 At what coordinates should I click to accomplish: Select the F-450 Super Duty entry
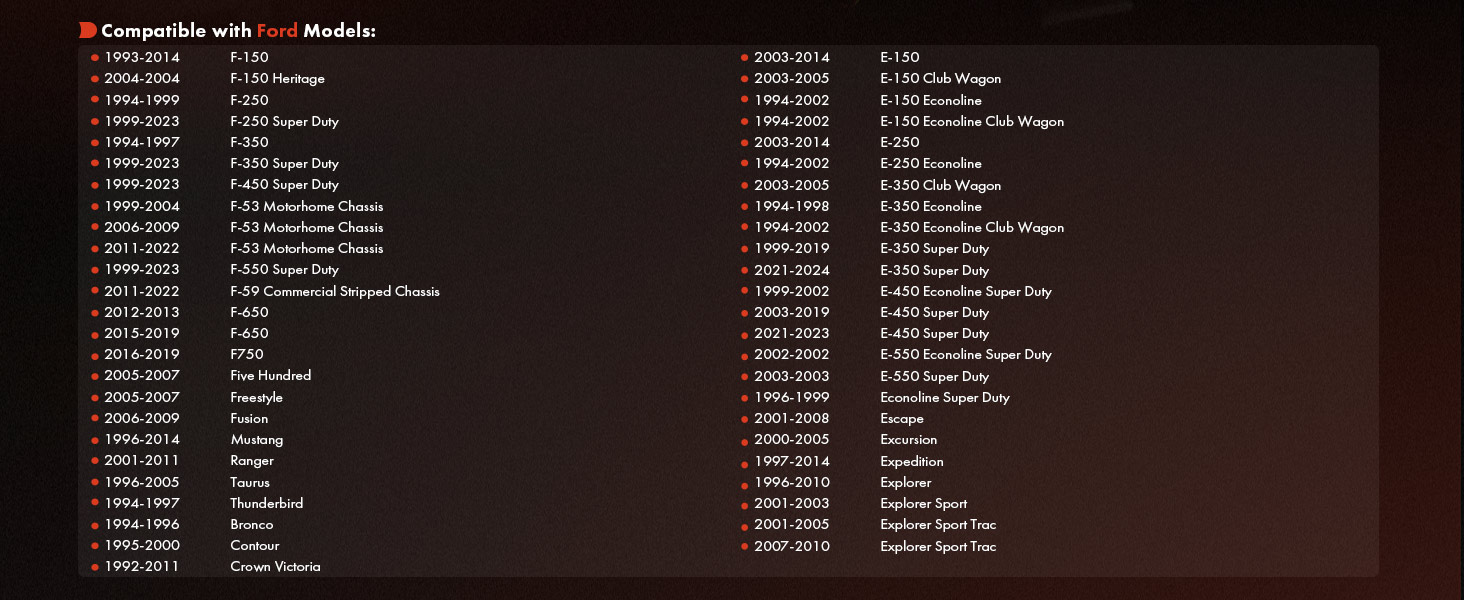pos(284,184)
